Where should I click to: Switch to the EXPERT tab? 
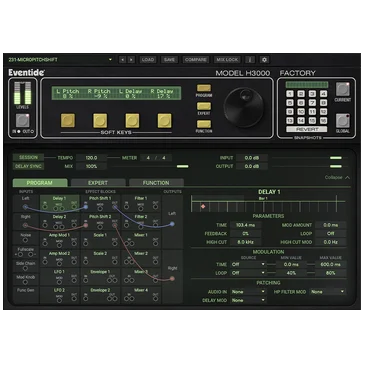pyautogui.click(x=98, y=183)
